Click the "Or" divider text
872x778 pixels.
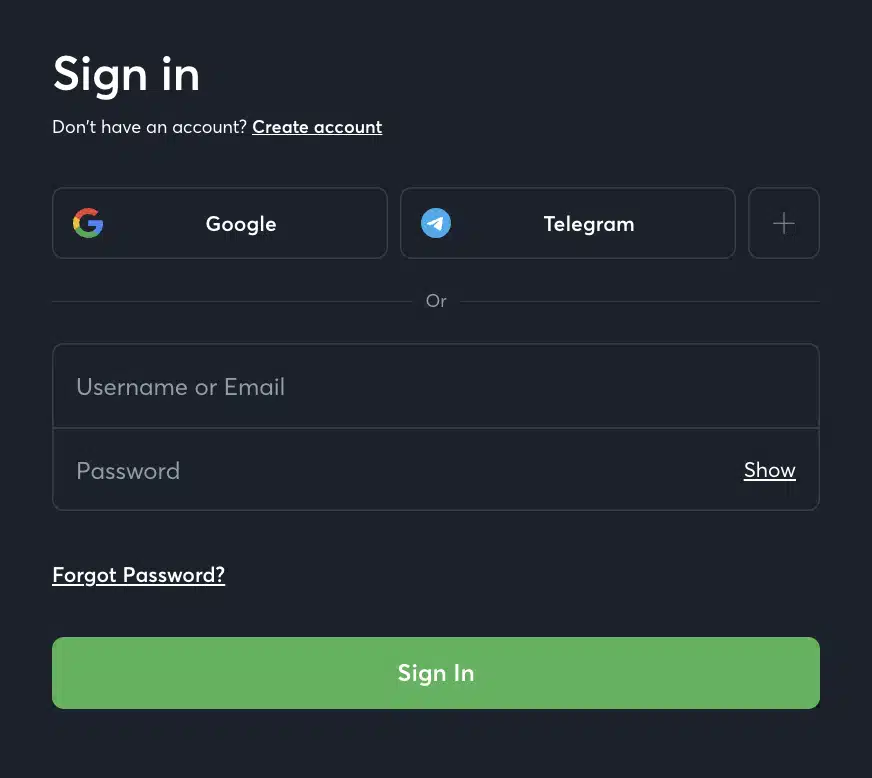(436, 301)
